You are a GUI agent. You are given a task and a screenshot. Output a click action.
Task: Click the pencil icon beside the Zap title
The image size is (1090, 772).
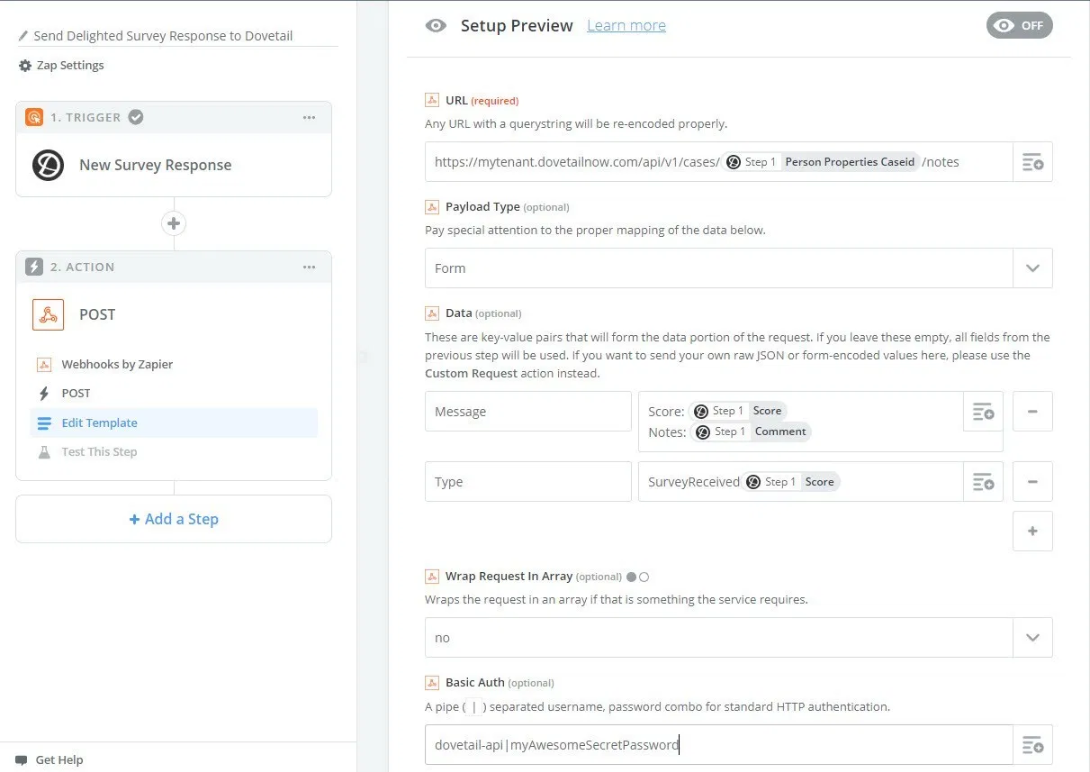(x=24, y=36)
